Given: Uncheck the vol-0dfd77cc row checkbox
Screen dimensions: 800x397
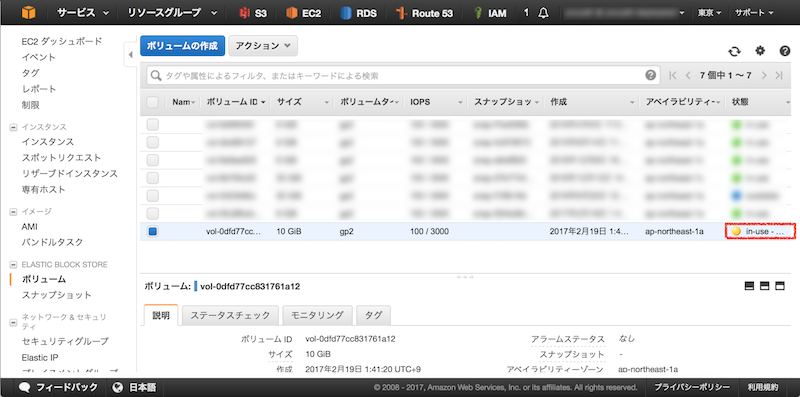Looking at the screenshot, I should pyautogui.click(x=153, y=231).
